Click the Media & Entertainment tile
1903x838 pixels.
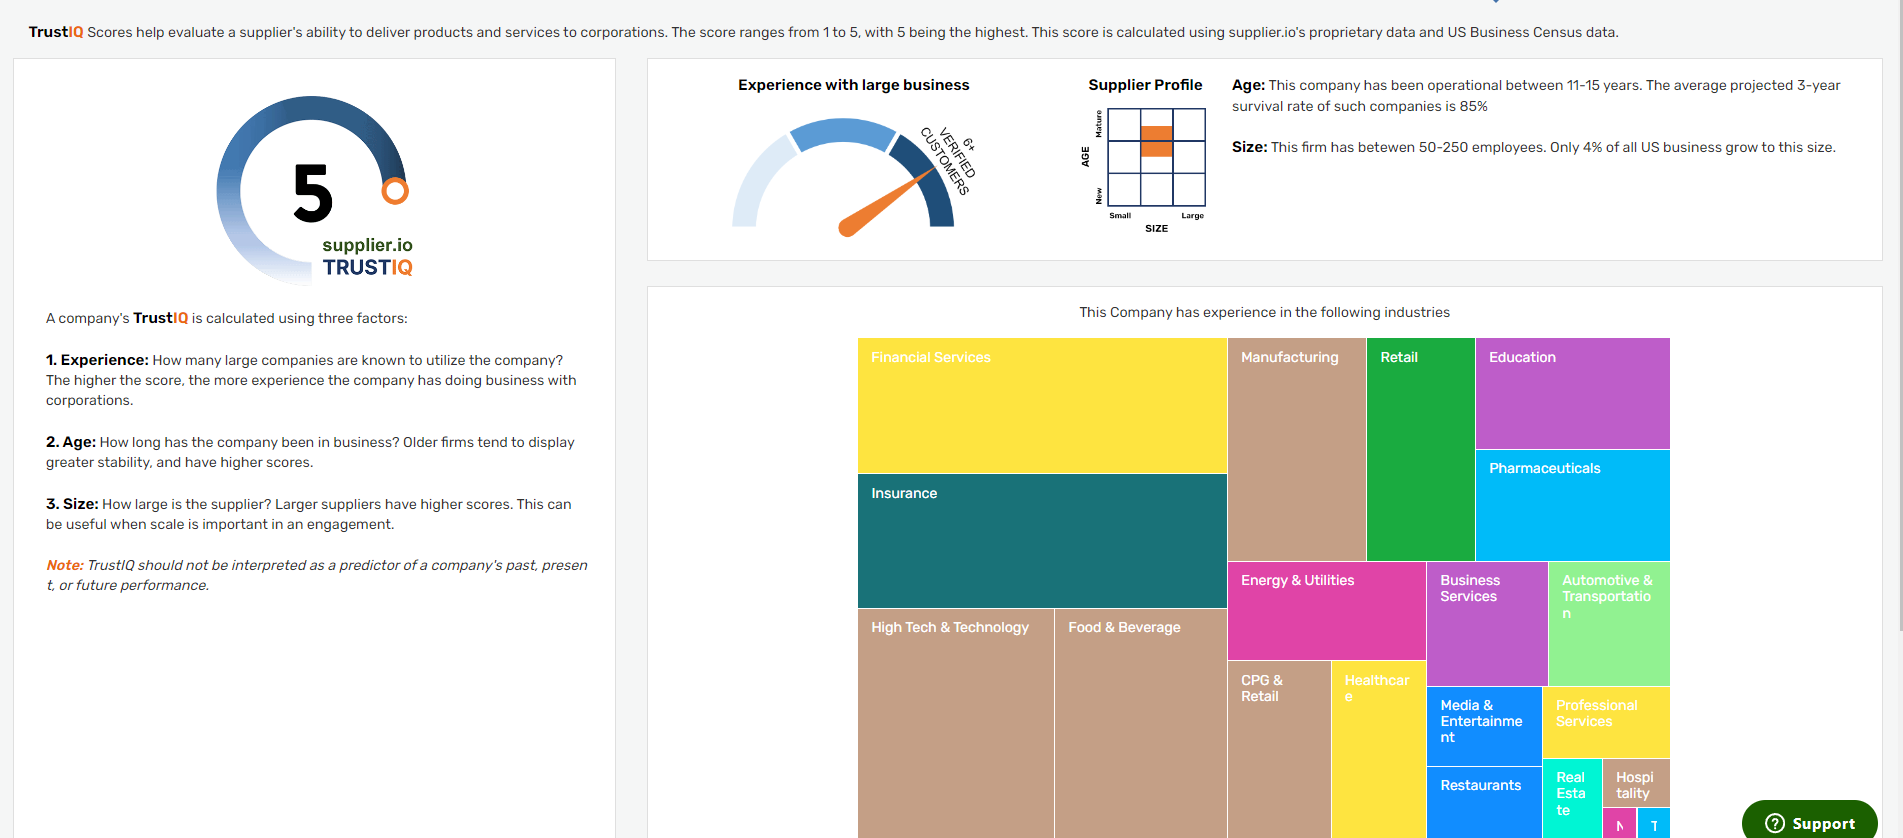1484,726
